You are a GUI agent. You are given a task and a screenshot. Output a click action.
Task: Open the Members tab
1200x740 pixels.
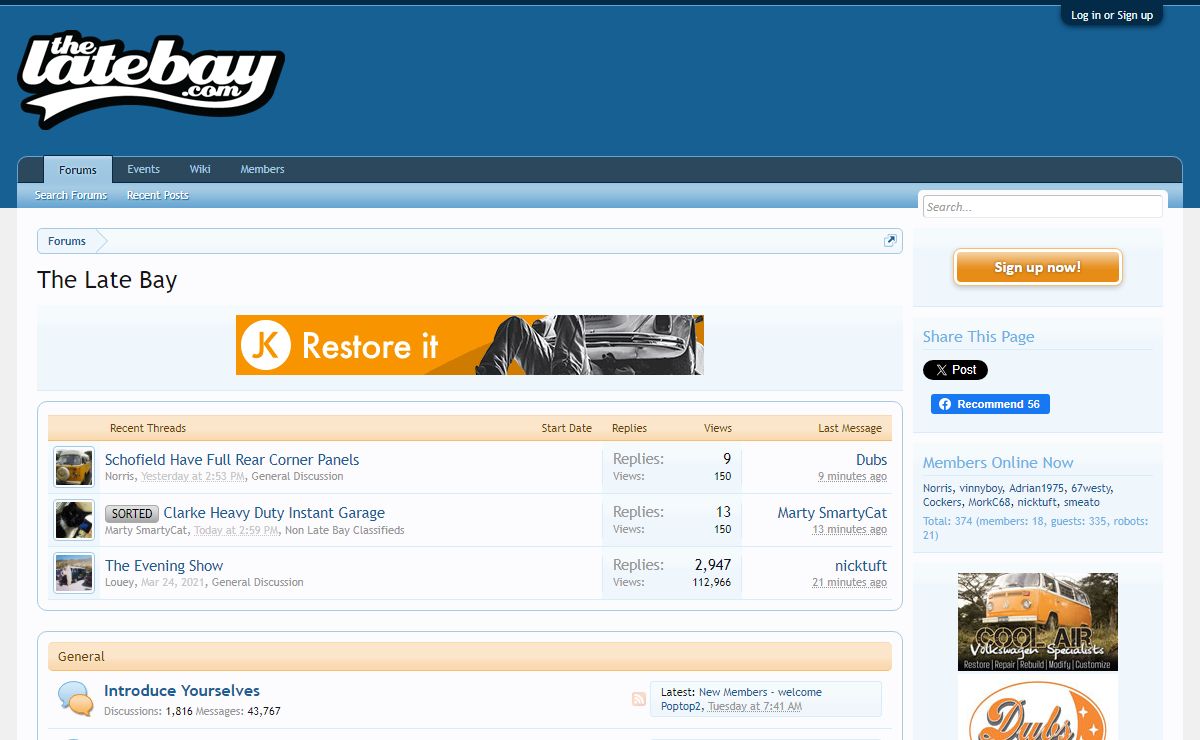[262, 169]
